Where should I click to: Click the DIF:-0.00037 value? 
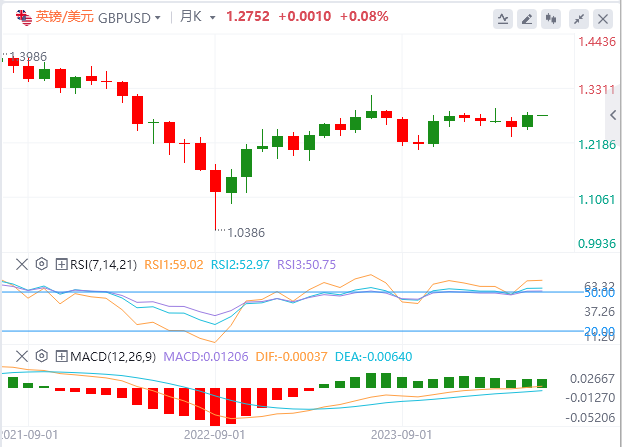click(x=292, y=357)
